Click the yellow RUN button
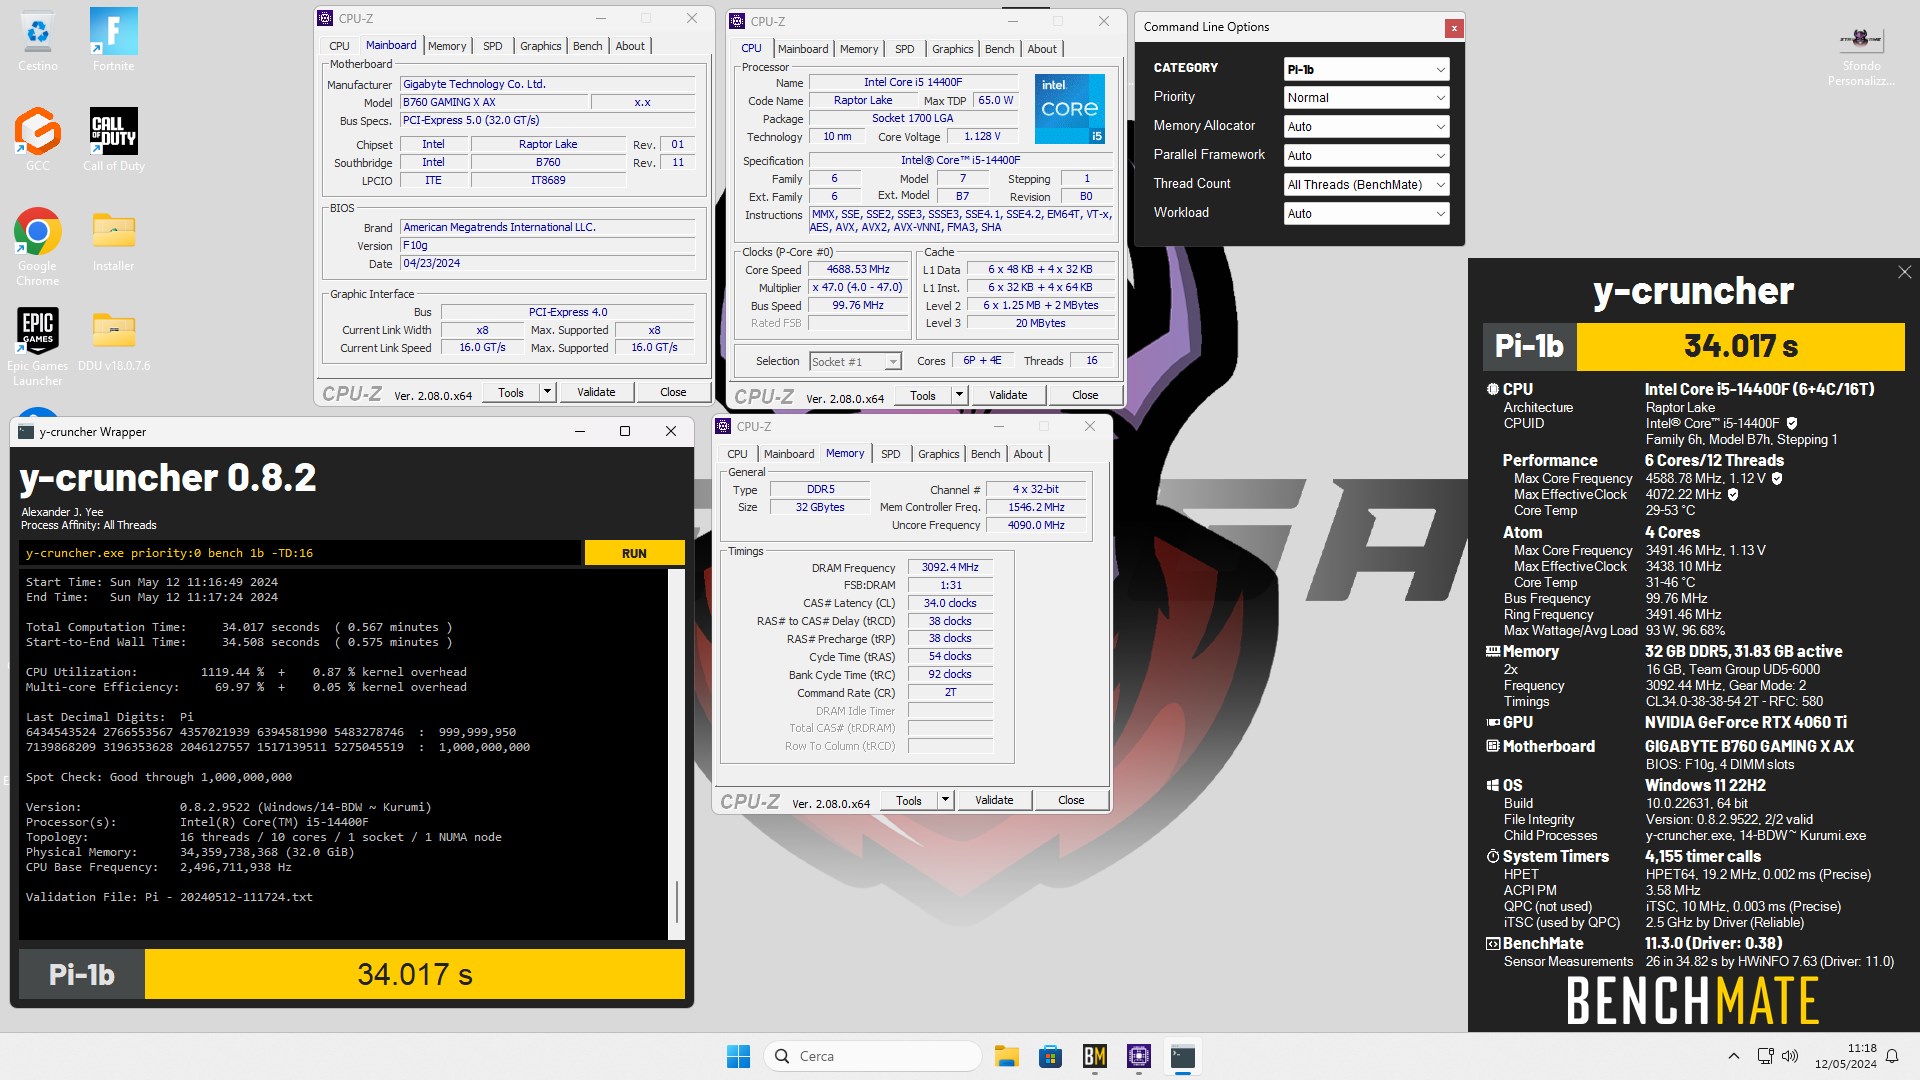The image size is (1920, 1080). (634, 553)
